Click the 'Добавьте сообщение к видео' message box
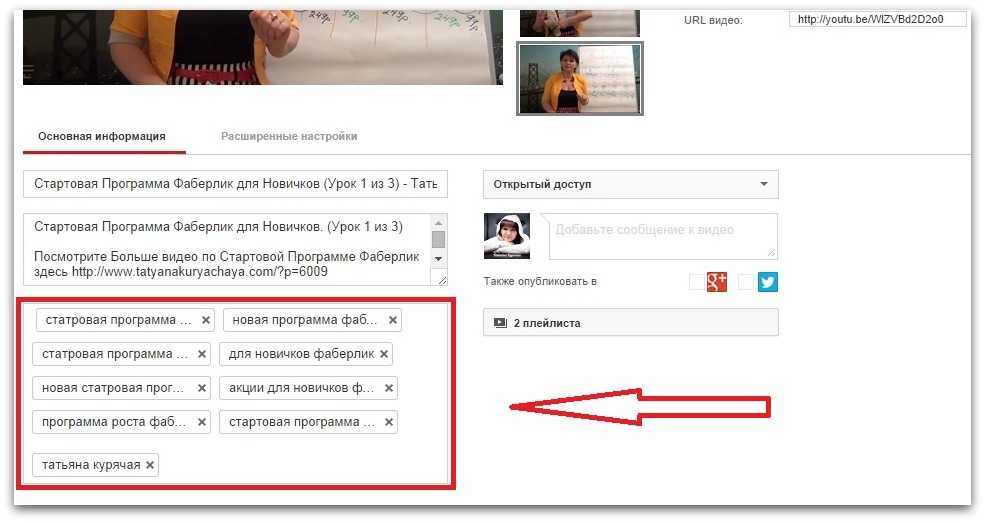Screen dimensions: 985x523 coord(663,236)
